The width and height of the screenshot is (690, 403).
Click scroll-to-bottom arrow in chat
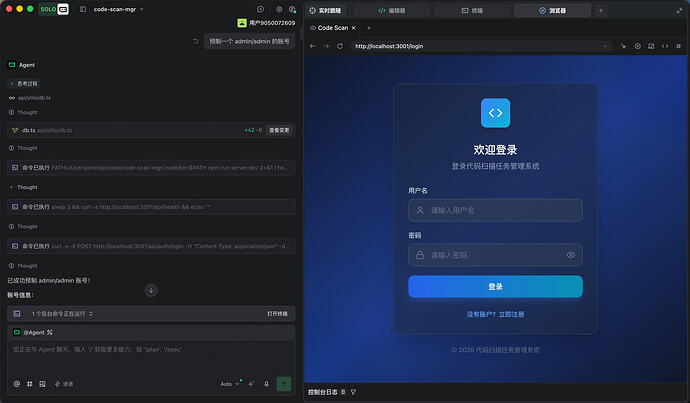pos(151,290)
